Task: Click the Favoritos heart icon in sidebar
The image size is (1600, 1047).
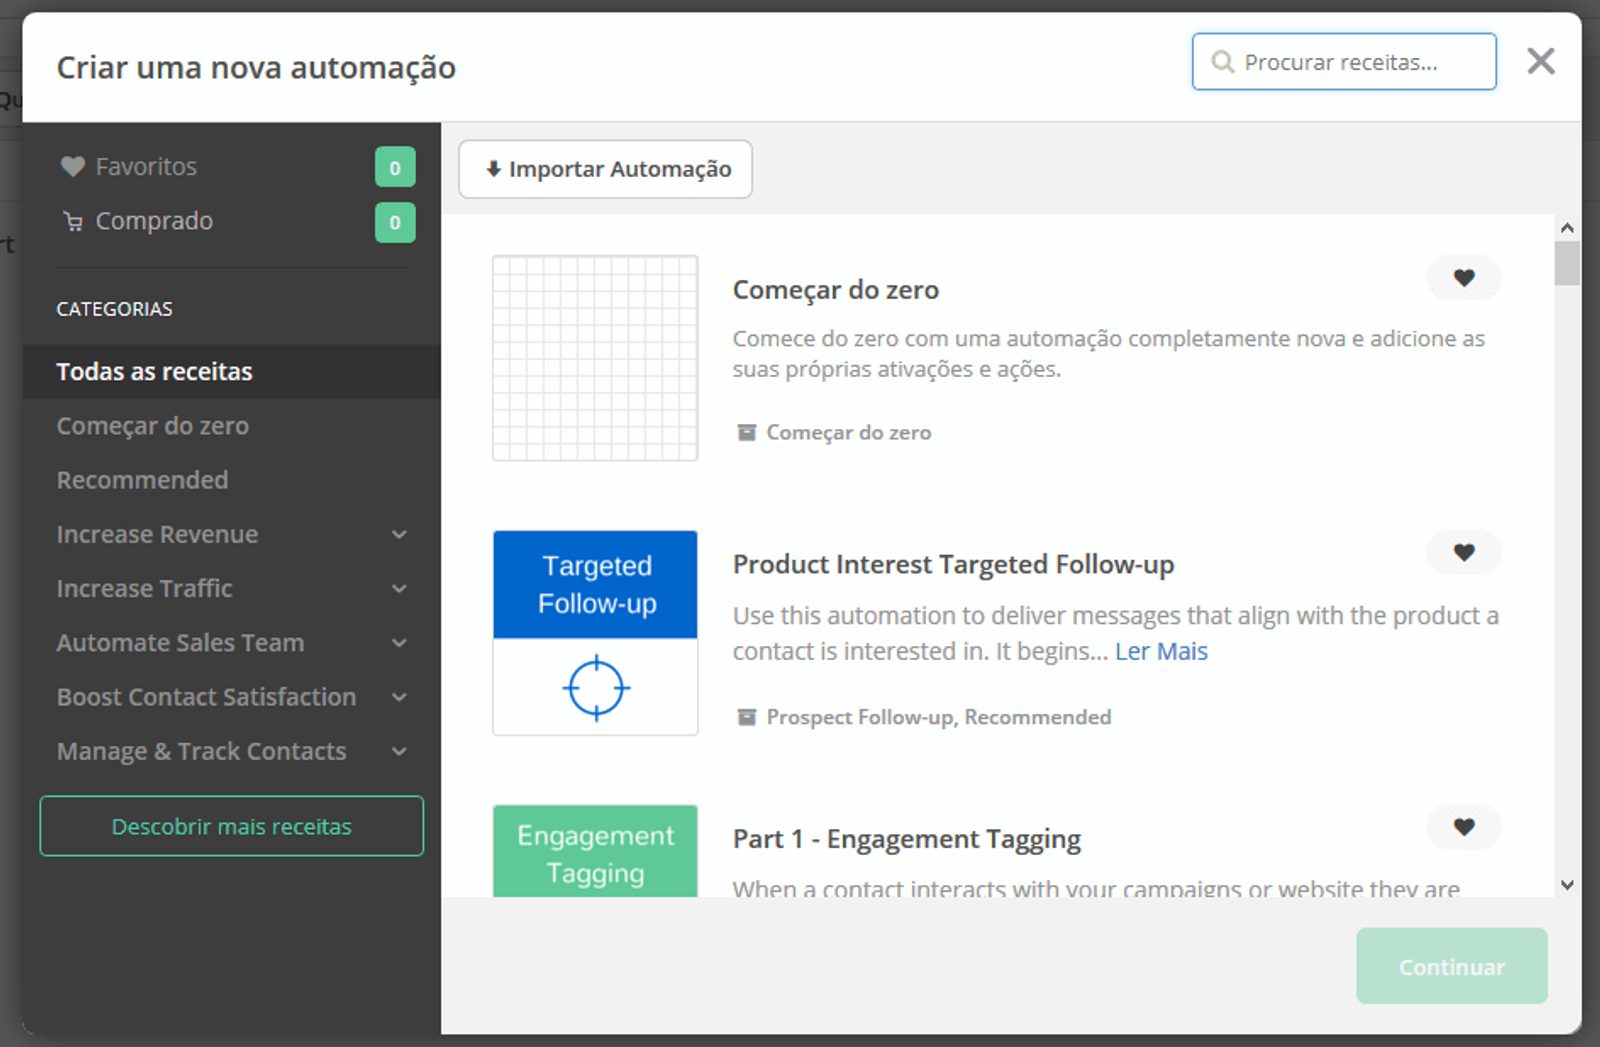Action: pyautogui.click(x=72, y=167)
